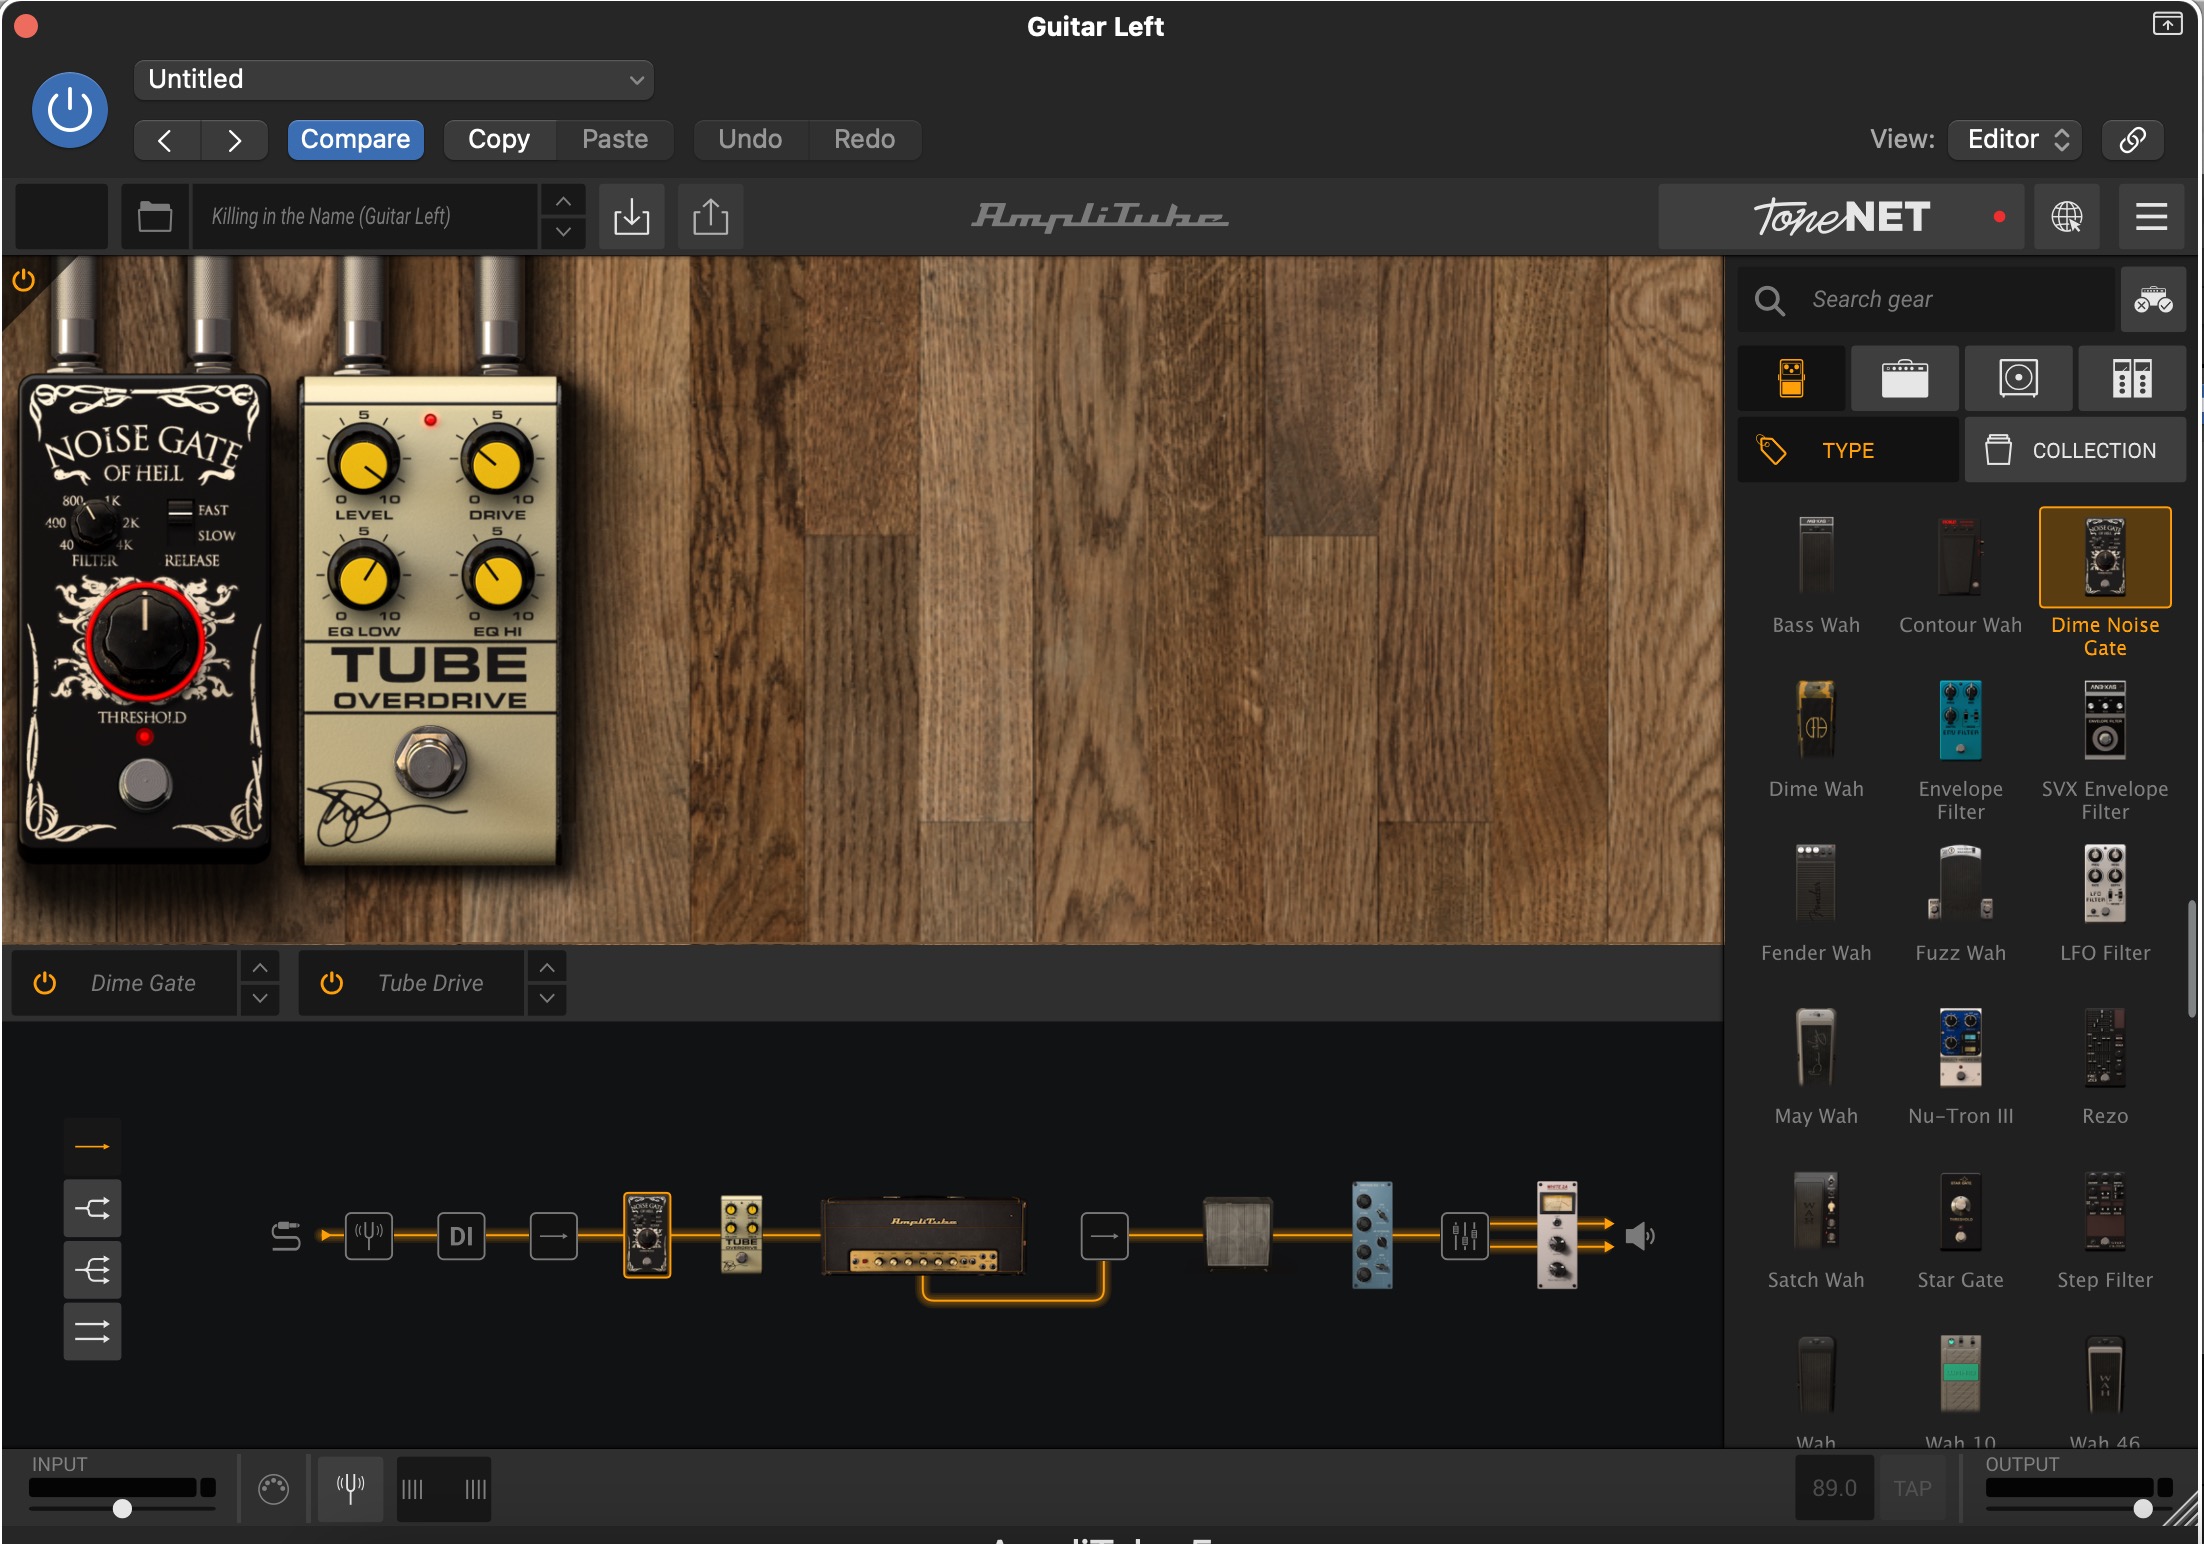Switch to COLLECTION filter tab
The height and width of the screenshot is (1544, 2204).
2075,450
